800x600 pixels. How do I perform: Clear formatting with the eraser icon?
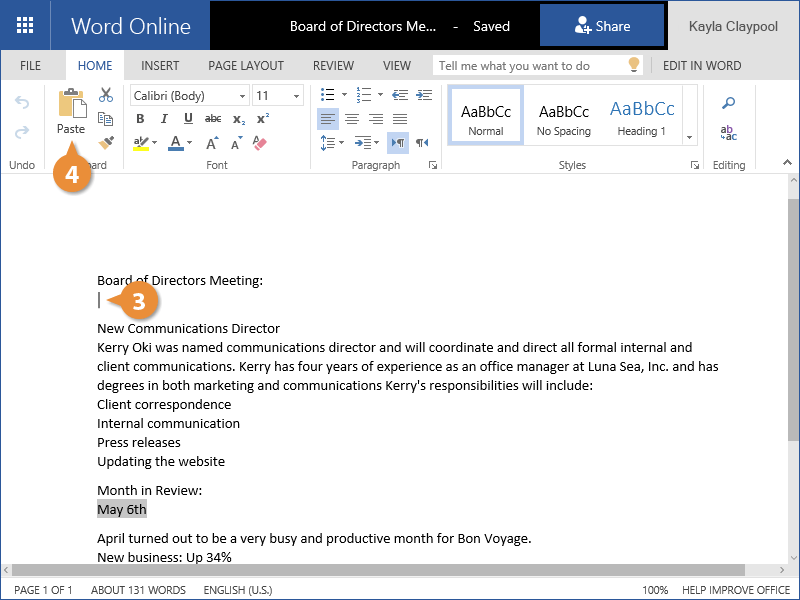click(261, 143)
